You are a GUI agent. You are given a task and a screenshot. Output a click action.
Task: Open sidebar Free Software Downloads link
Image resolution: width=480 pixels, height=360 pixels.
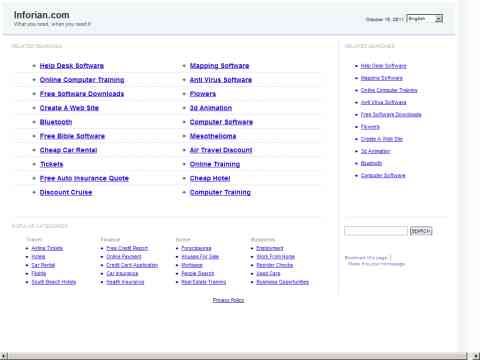click(391, 115)
